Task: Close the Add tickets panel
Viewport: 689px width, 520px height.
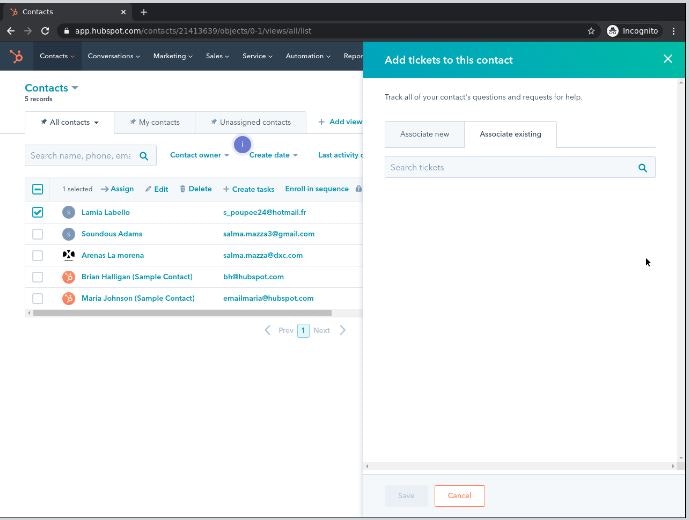Action: pos(667,59)
